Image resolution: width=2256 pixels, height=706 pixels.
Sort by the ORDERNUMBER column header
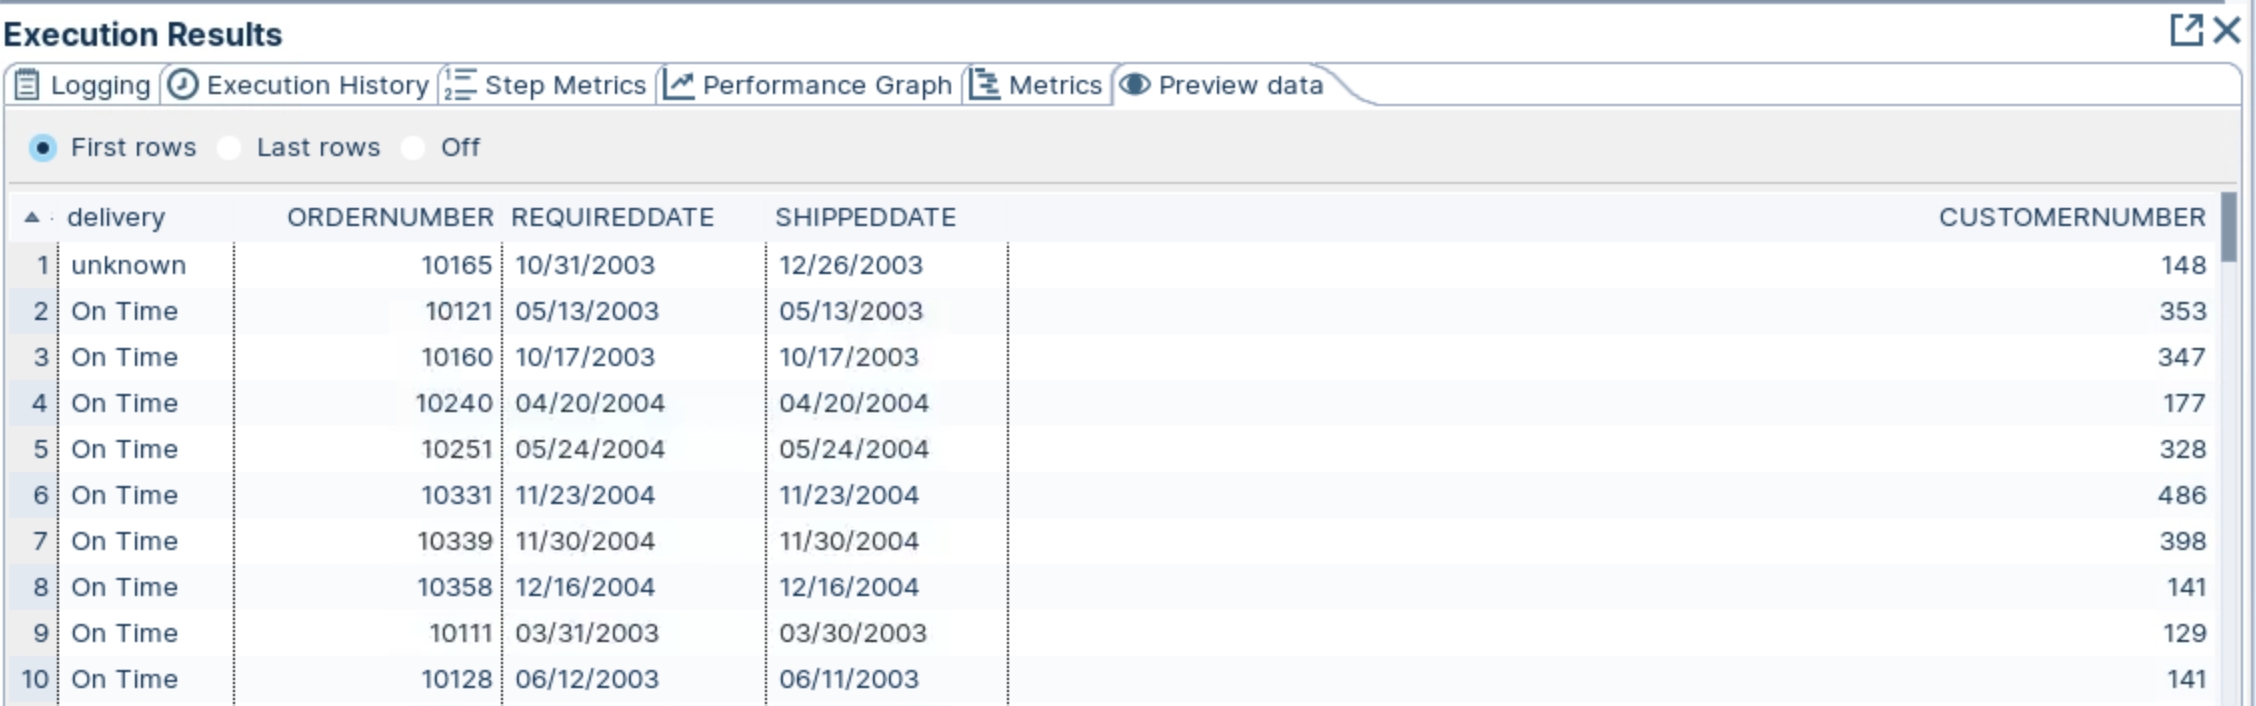coord(390,217)
